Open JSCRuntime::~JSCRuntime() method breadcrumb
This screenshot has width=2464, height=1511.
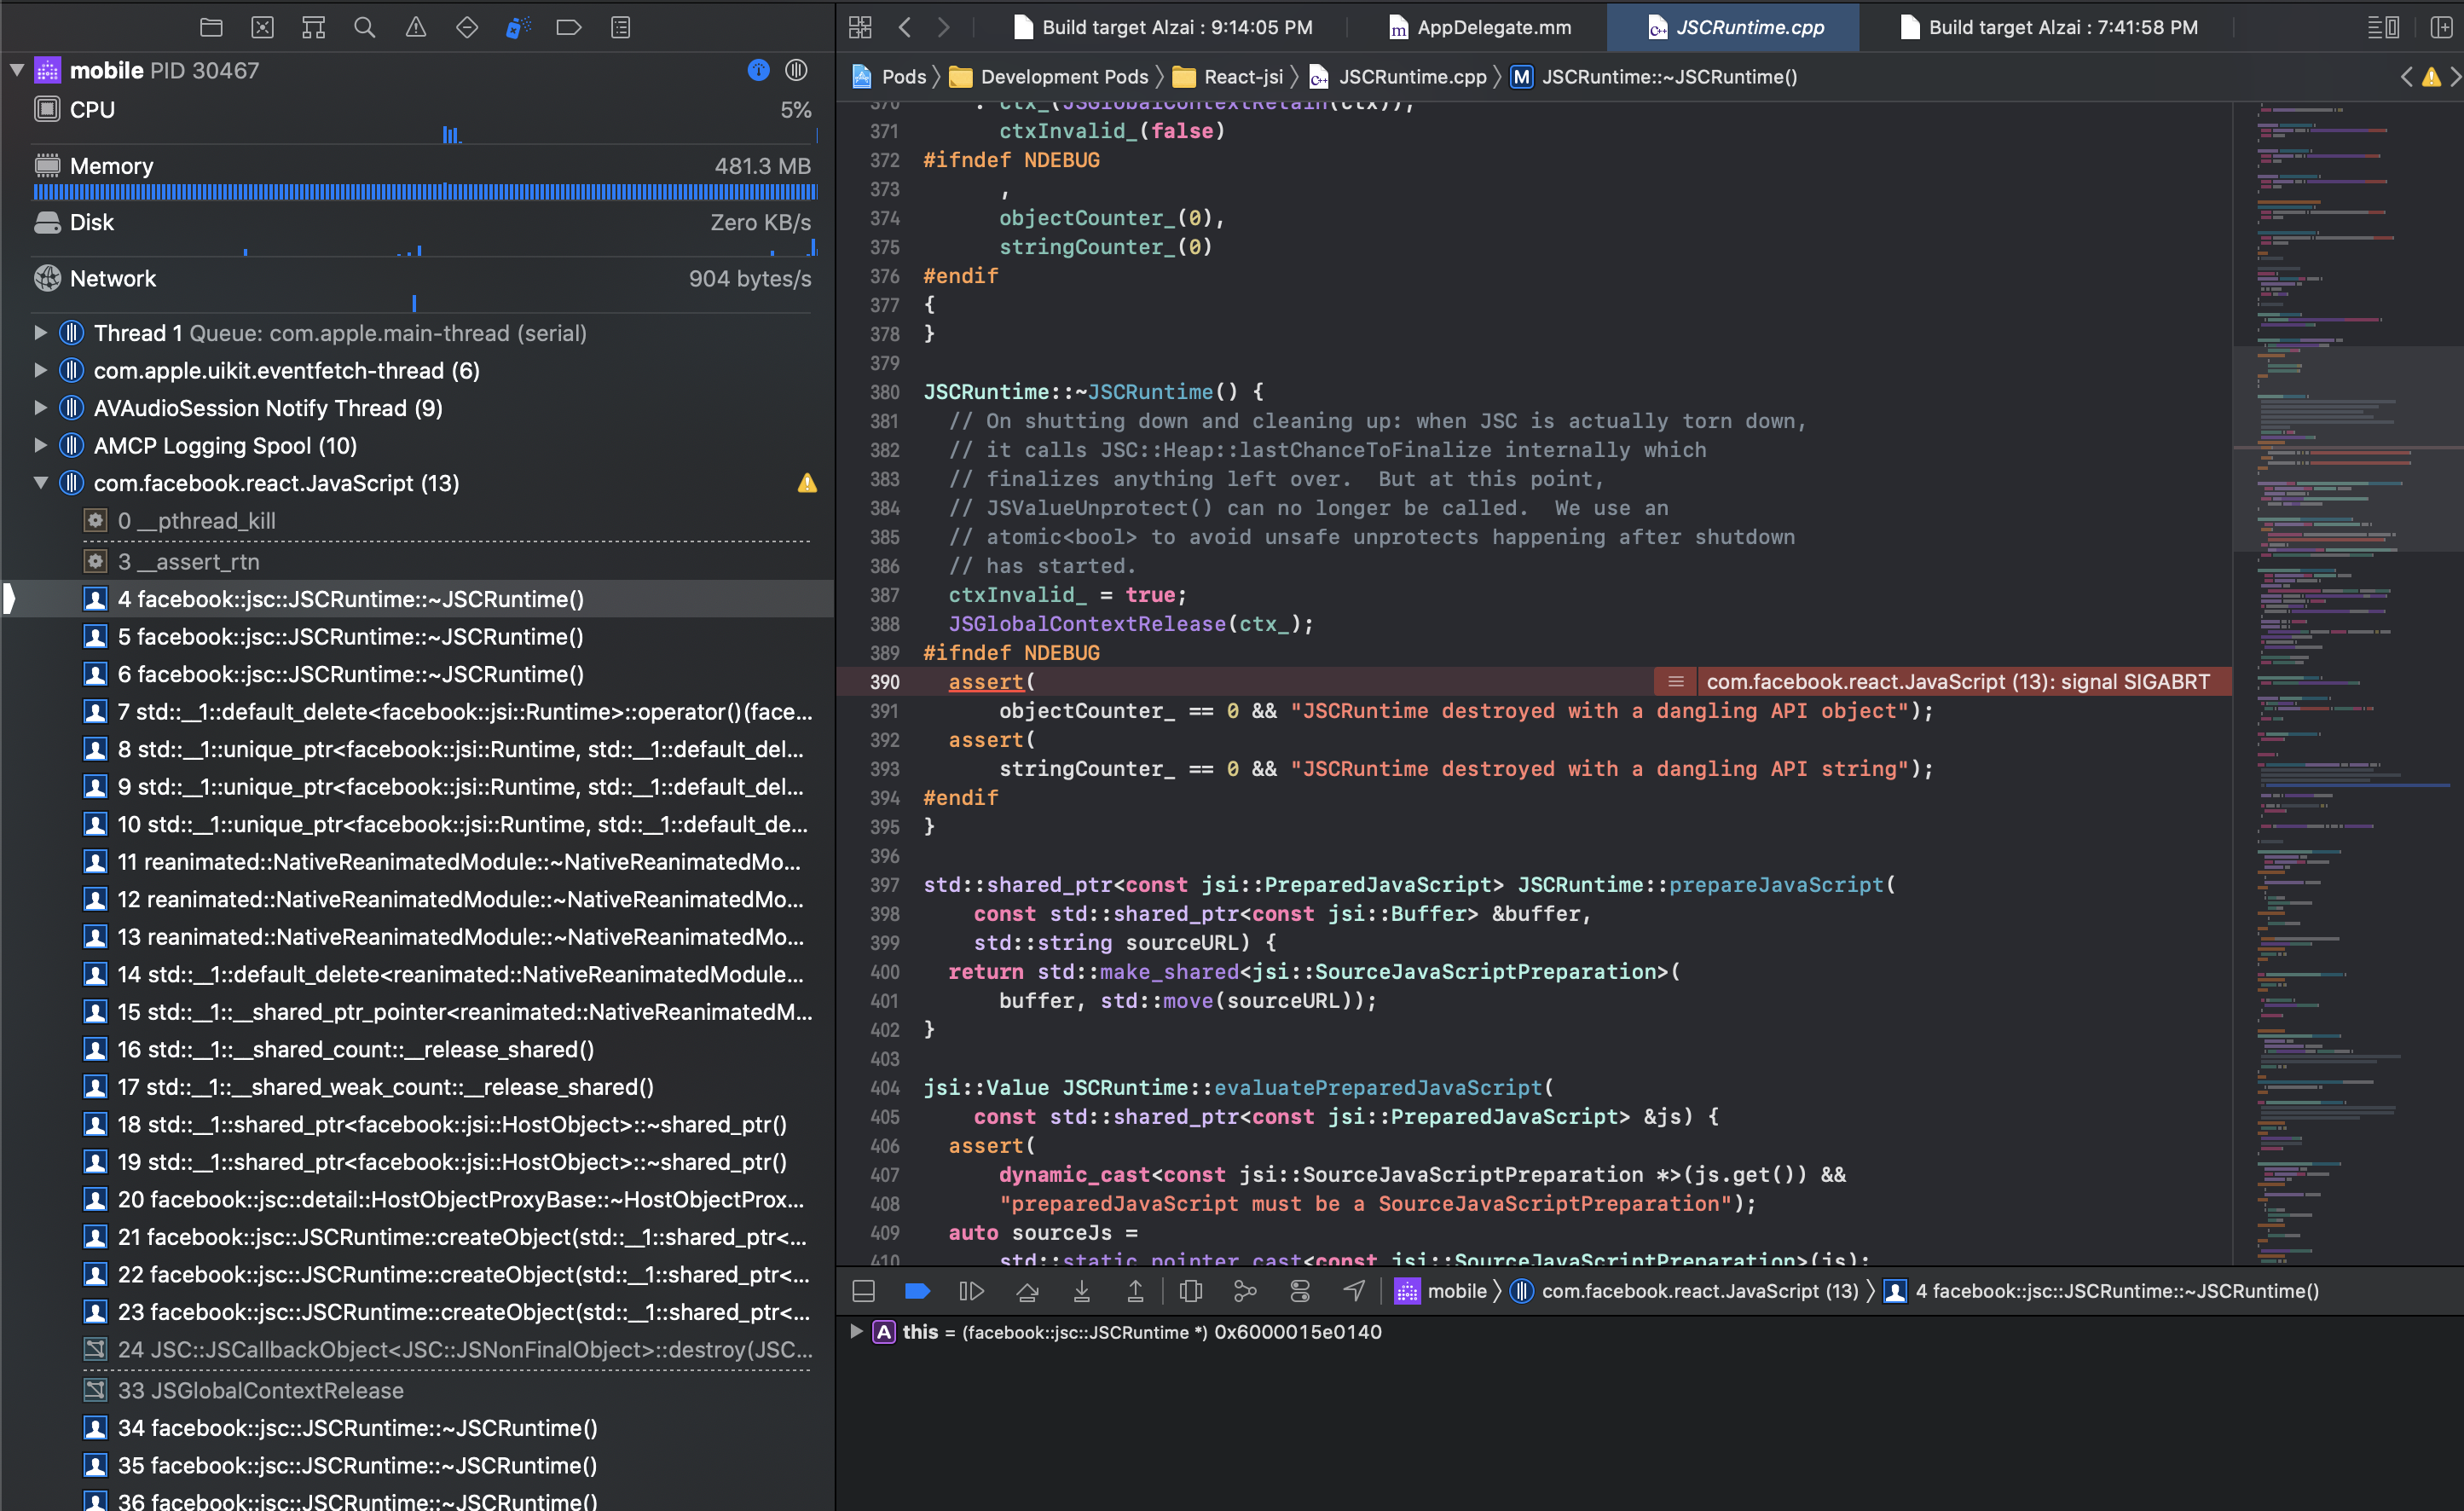[1654, 77]
